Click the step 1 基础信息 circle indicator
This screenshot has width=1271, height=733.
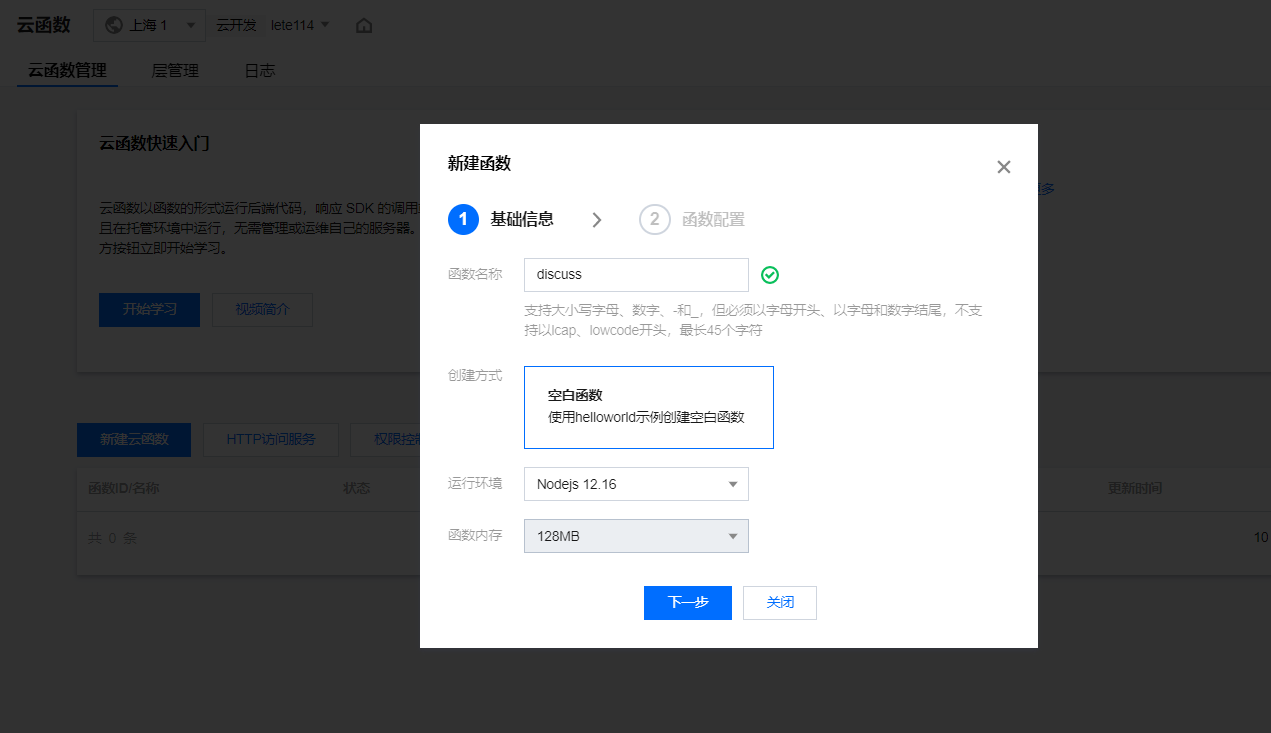[463, 219]
